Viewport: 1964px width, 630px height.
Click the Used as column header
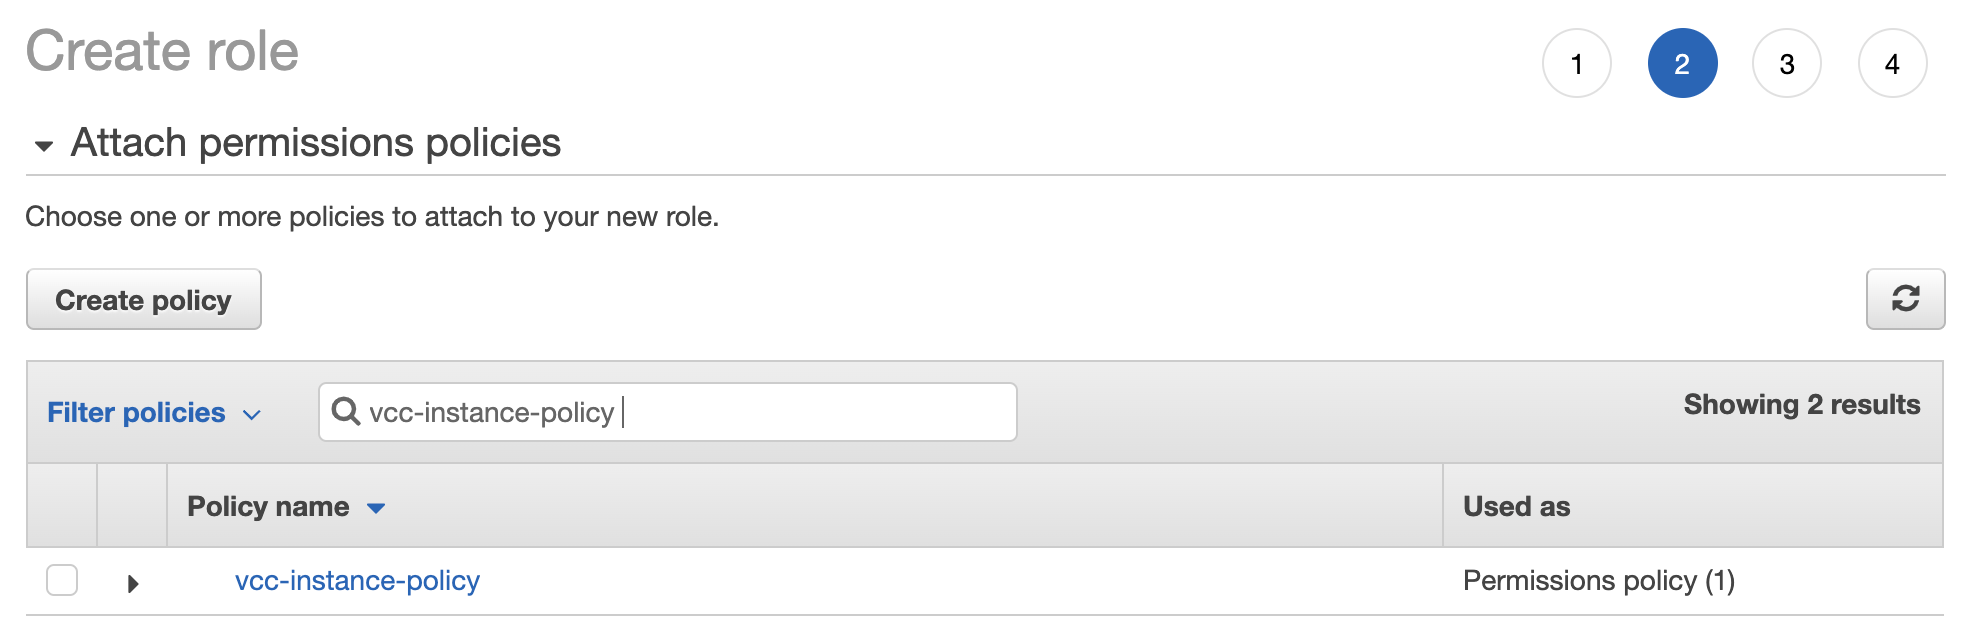pos(1516,506)
